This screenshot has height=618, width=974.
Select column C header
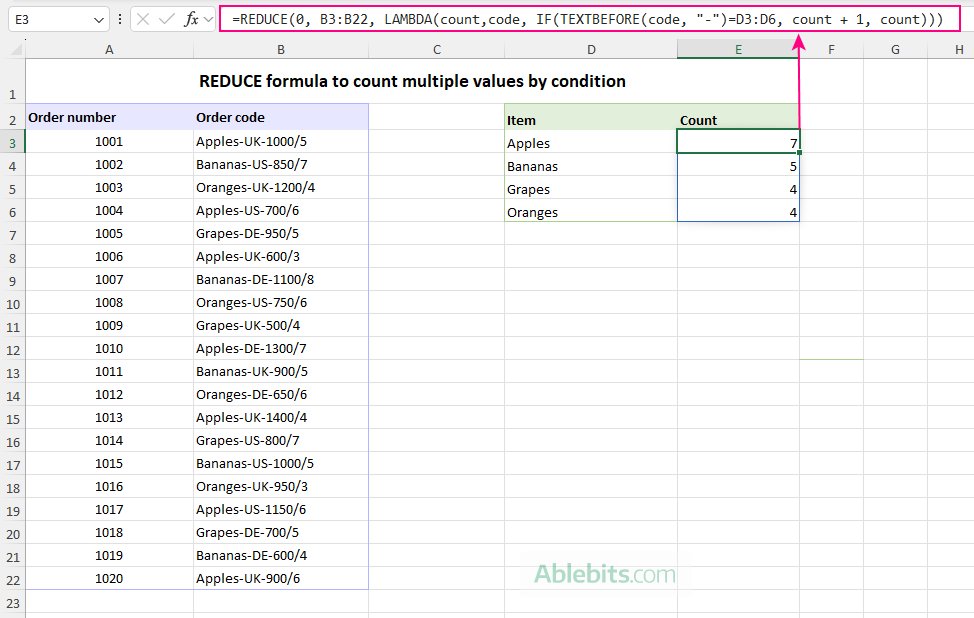point(437,50)
